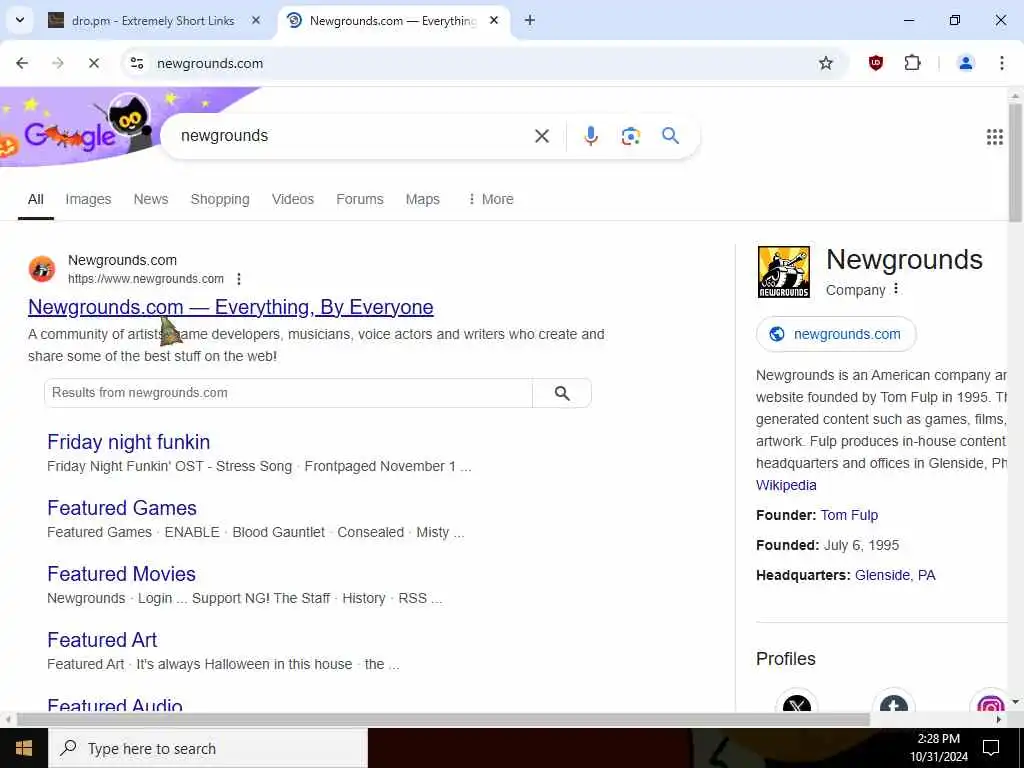Viewport: 1024px width, 768px height.
Task: Click the Google search magnifier button
Action: tap(670, 136)
